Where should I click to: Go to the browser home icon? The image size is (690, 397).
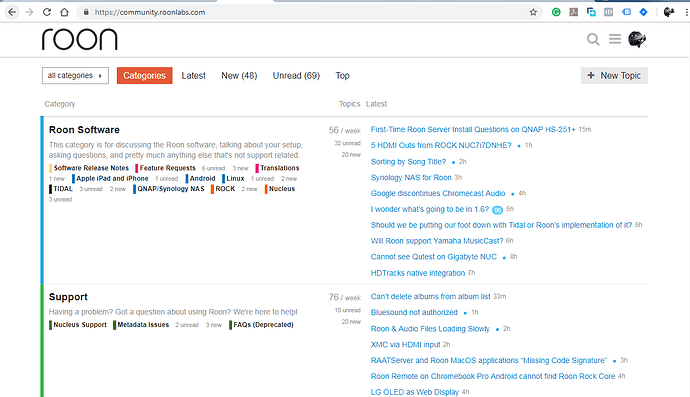pos(64,12)
